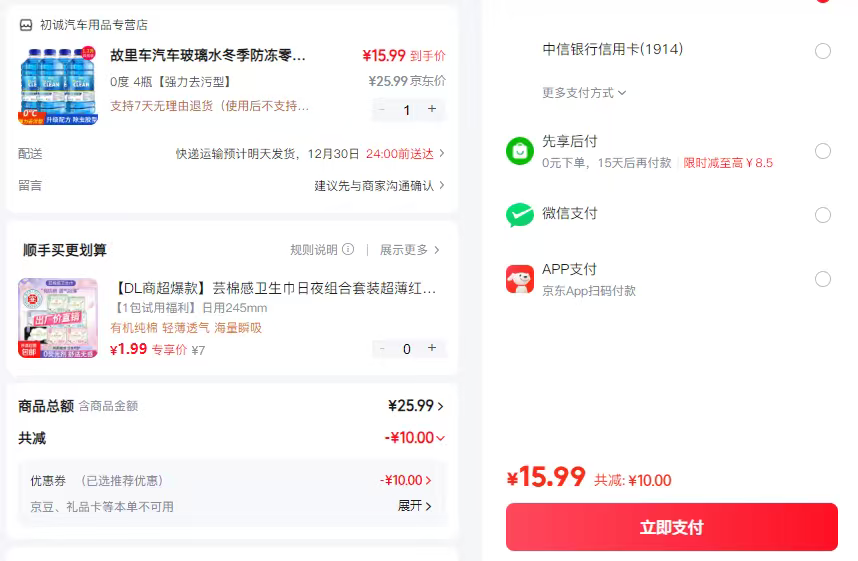Click the windshield washer fluid product thumbnail
858x561 pixels.
[58, 85]
